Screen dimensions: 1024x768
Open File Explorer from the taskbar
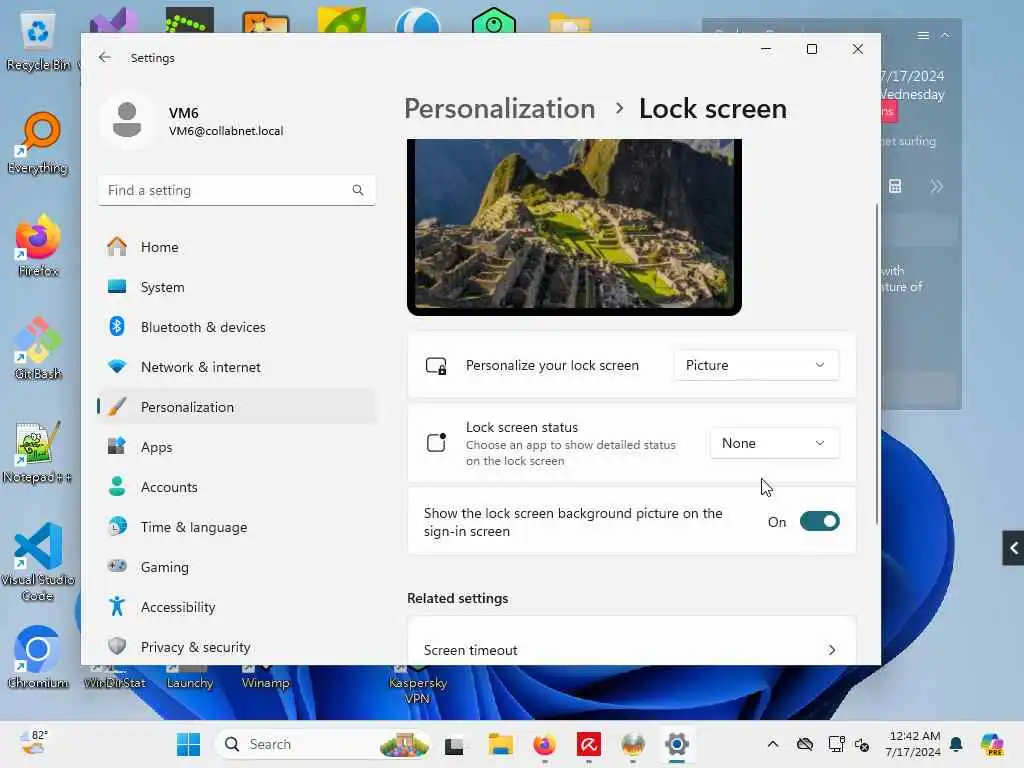tap(500, 744)
